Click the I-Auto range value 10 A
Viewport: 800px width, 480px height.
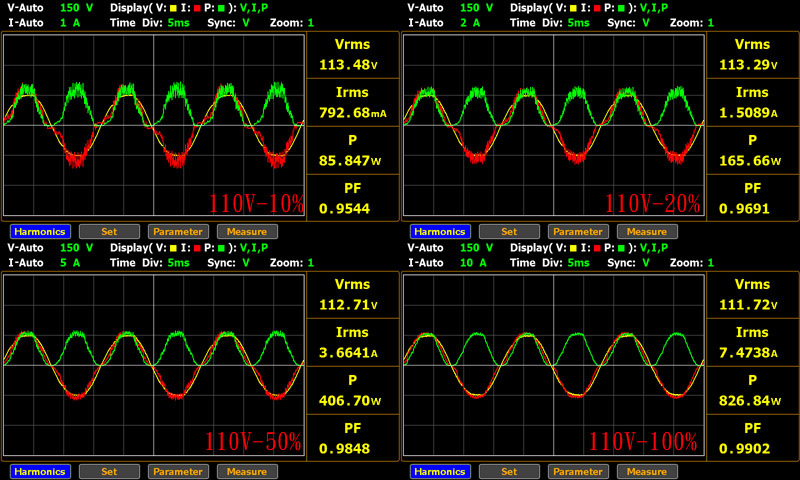point(473,263)
